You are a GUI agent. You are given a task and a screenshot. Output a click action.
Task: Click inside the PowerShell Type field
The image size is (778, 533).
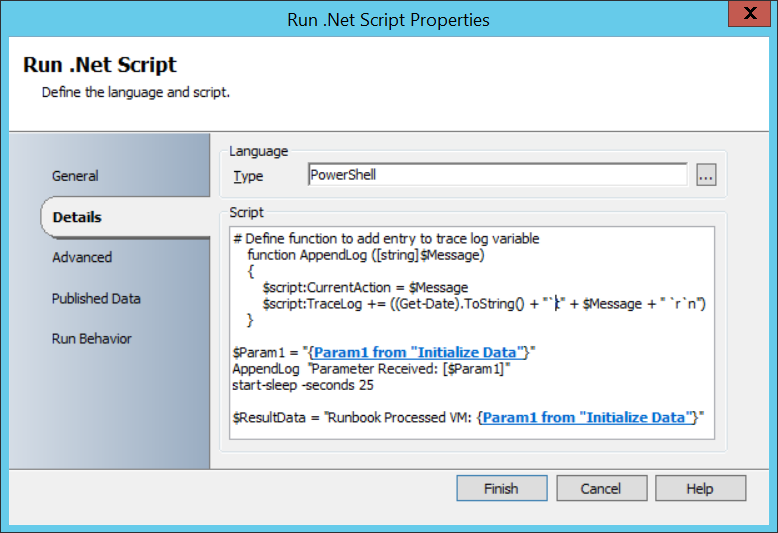[x=498, y=175]
